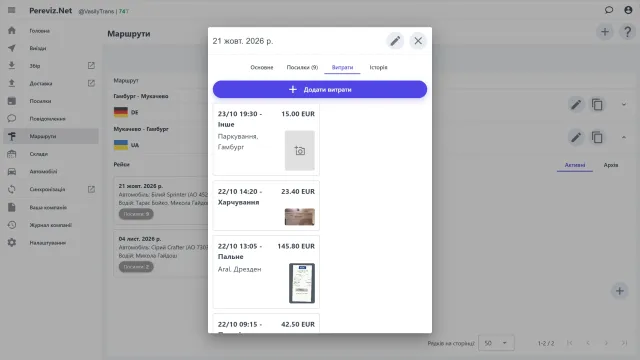Go to Головна in the sidebar

pos(51,31)
